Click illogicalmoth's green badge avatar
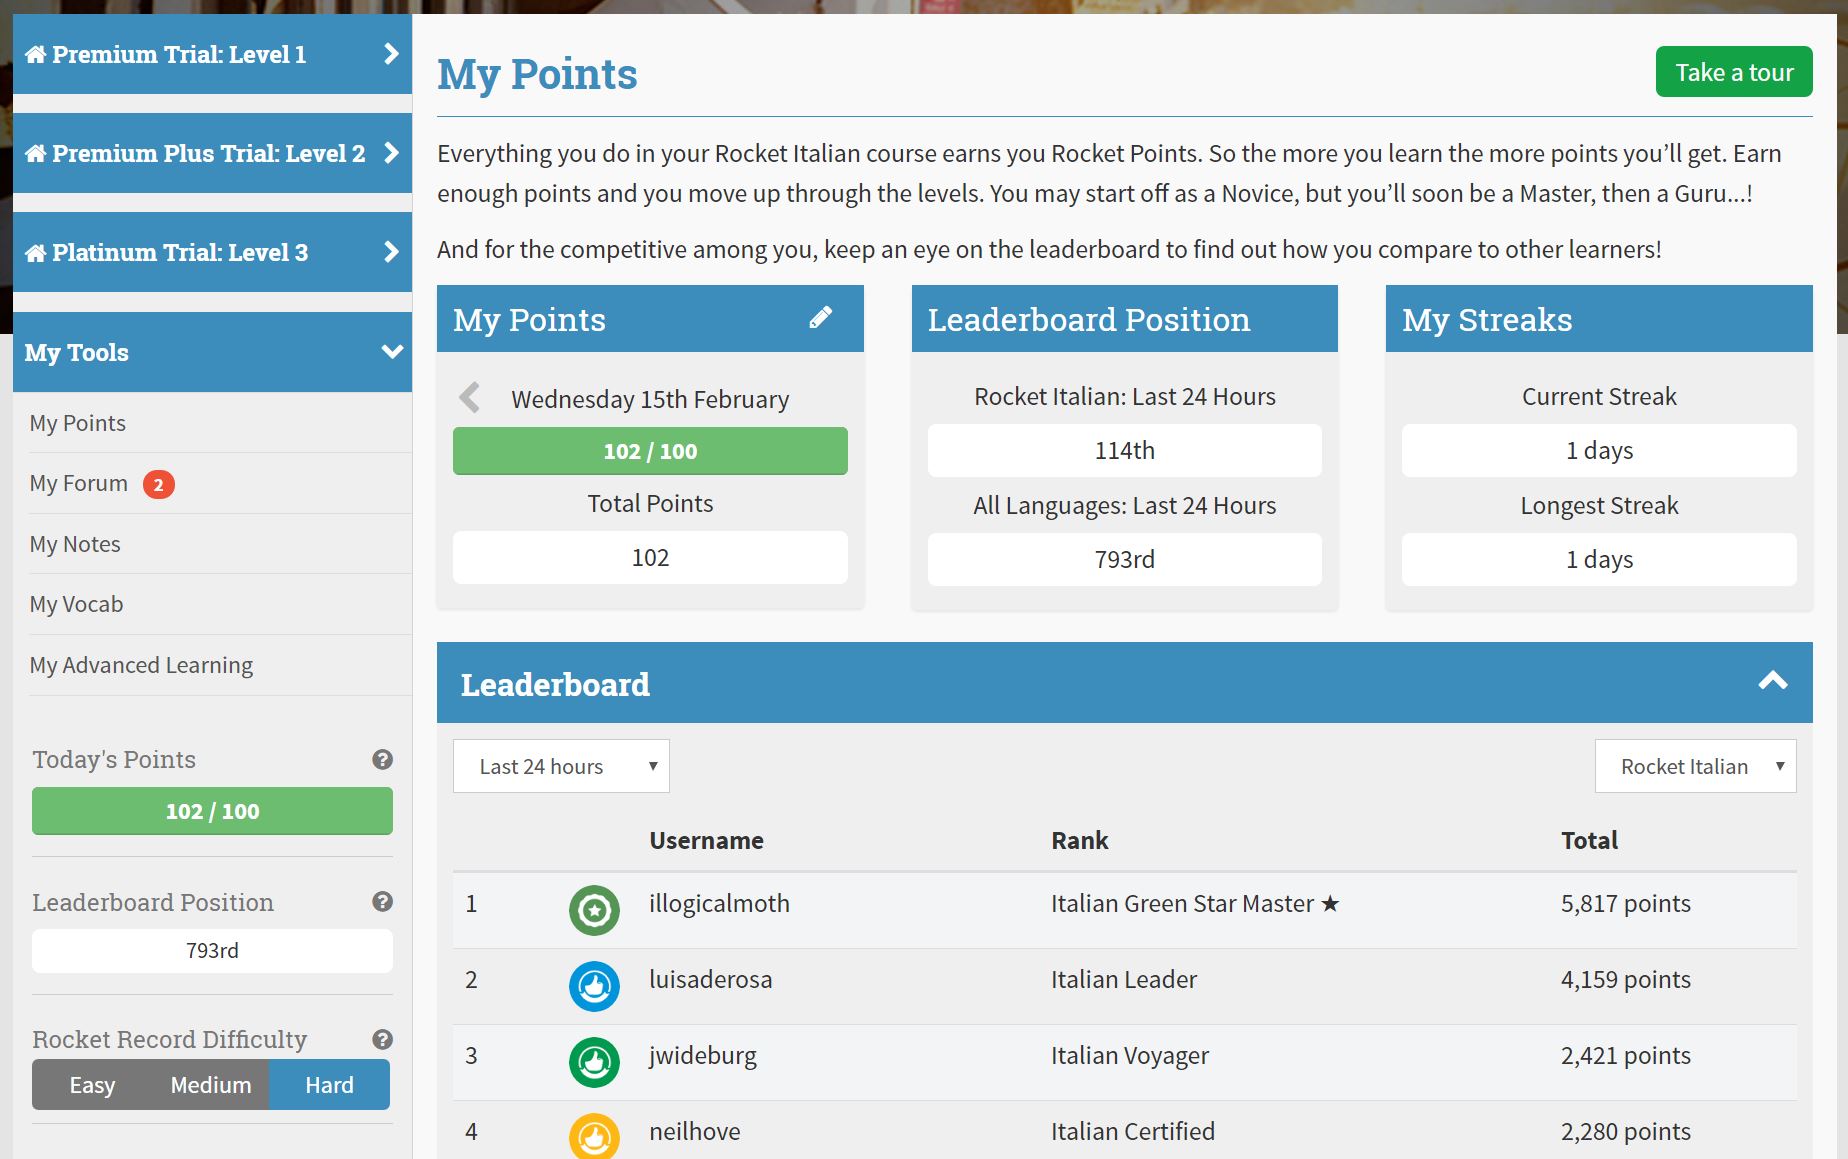Viewport: 1848px width, 1159px height. (x=594, y=910)
